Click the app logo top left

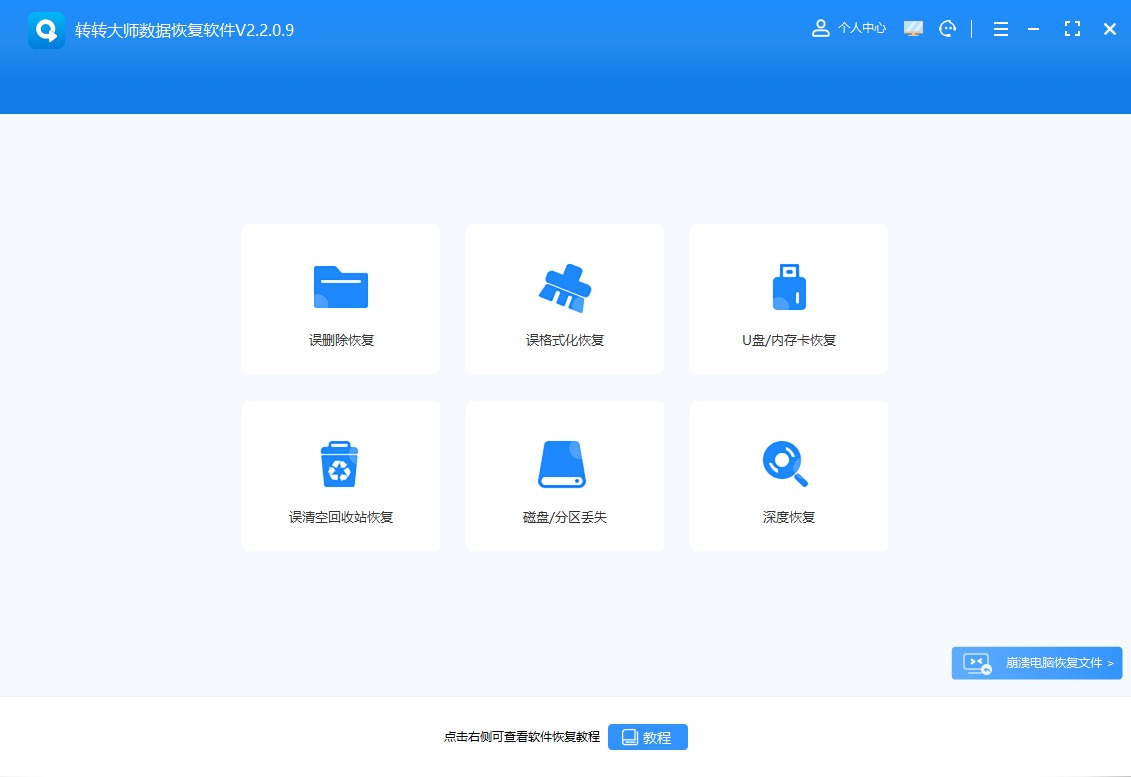45,28
